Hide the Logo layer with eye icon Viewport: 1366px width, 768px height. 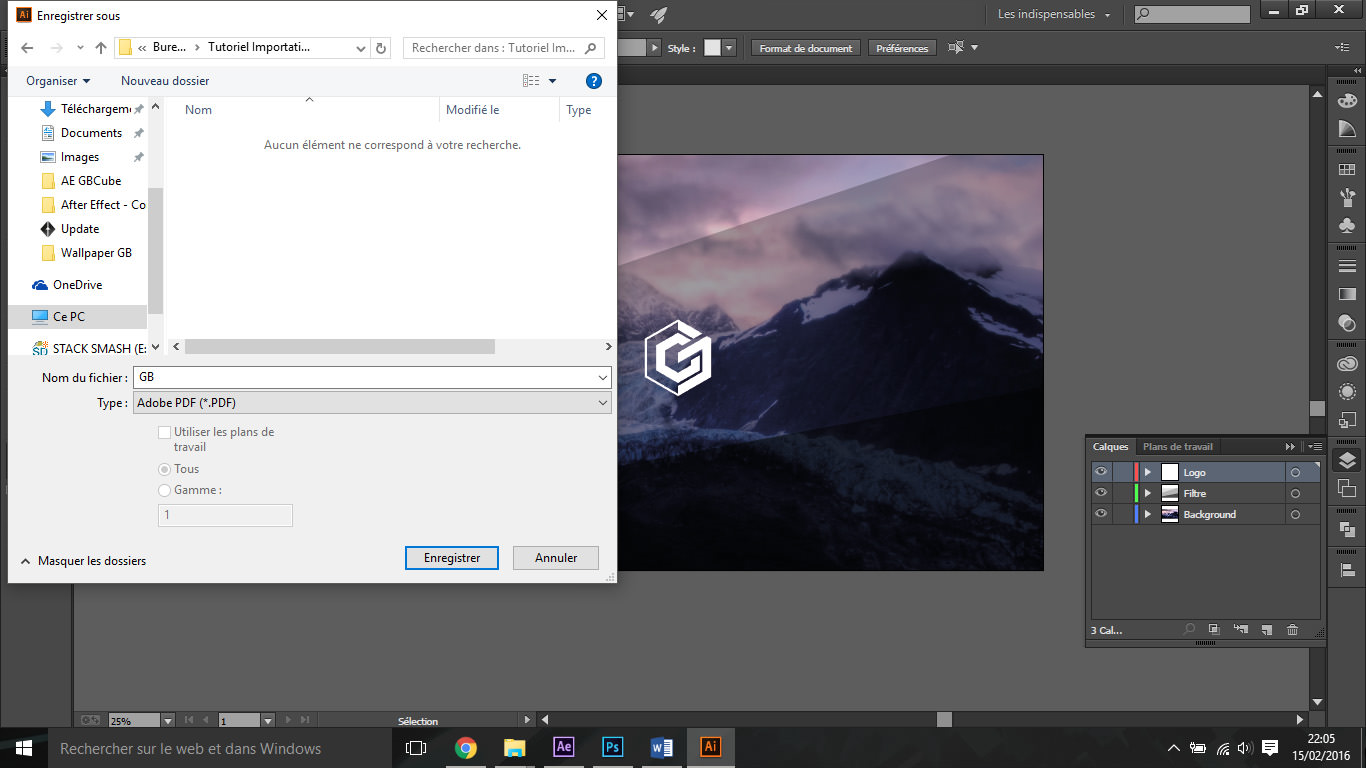[1101, 472]
